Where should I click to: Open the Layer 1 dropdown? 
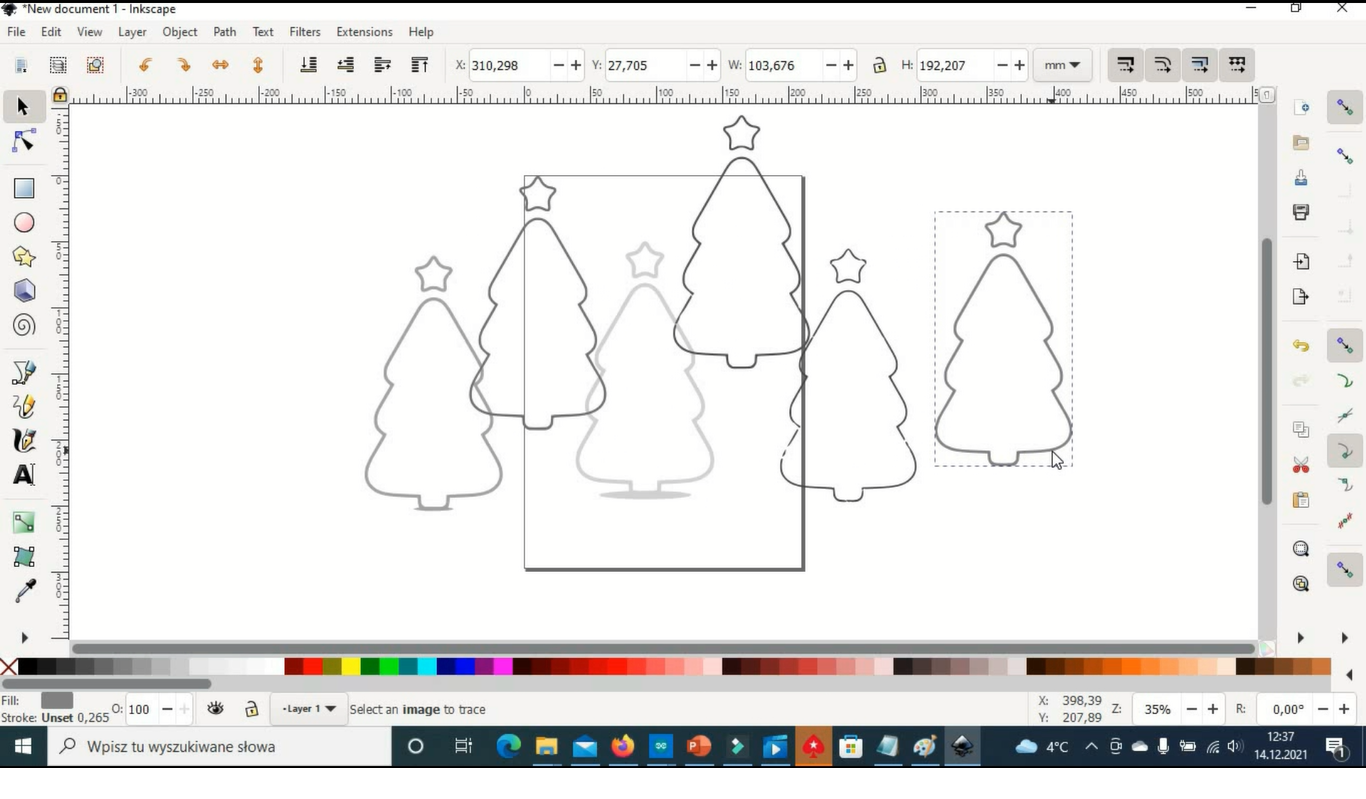(x=308, y=709)
